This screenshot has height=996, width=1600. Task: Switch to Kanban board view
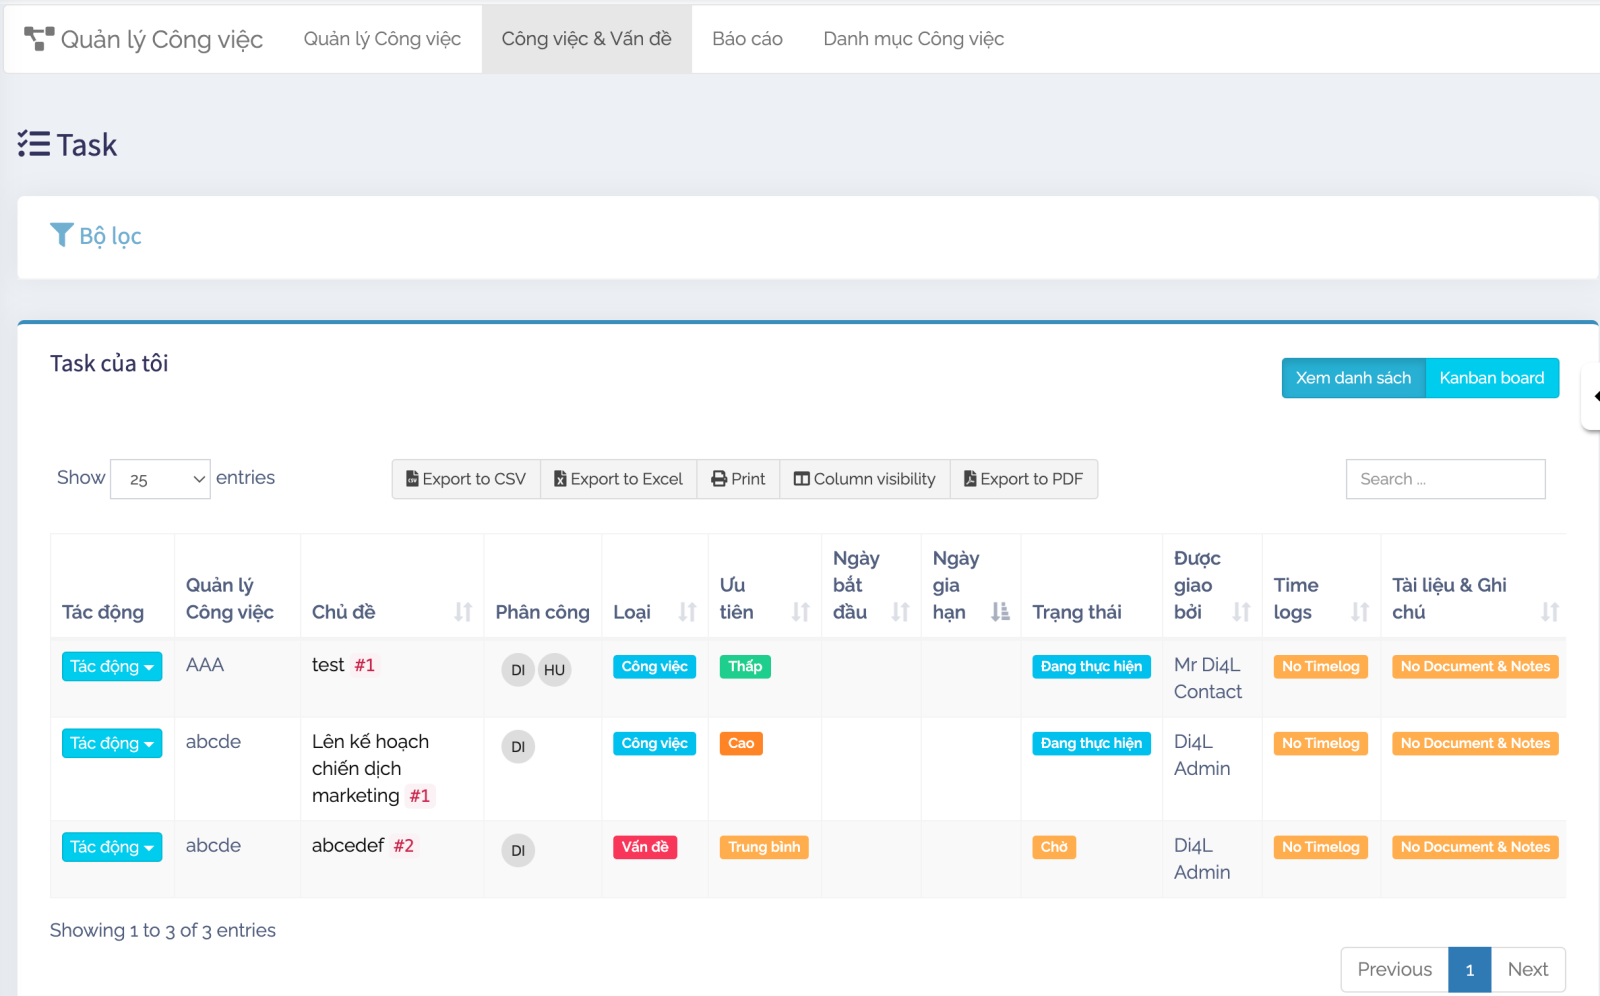coord(1491,378)
